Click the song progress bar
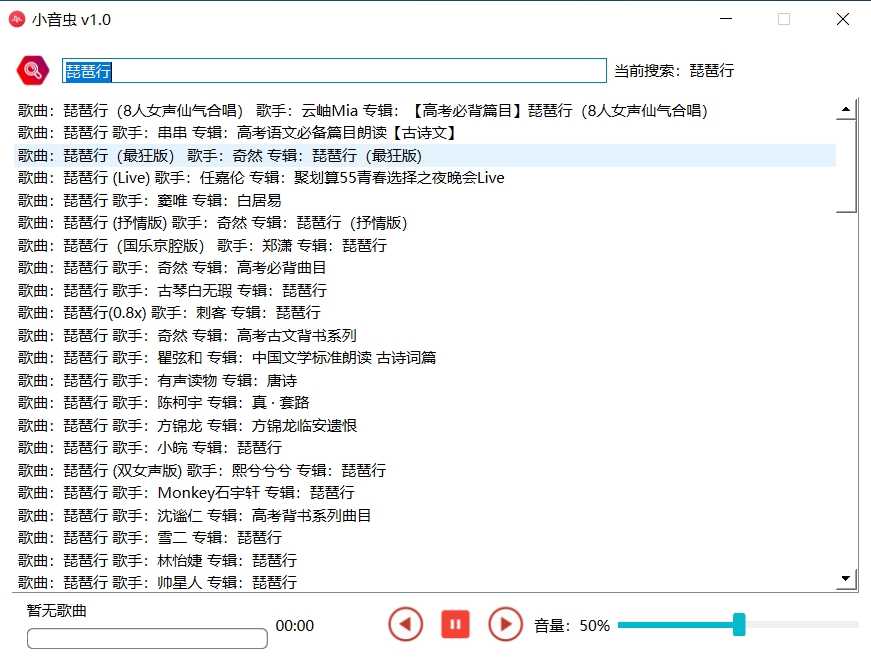The height and width of the screenshot is (661, 871). pos(147,638)
